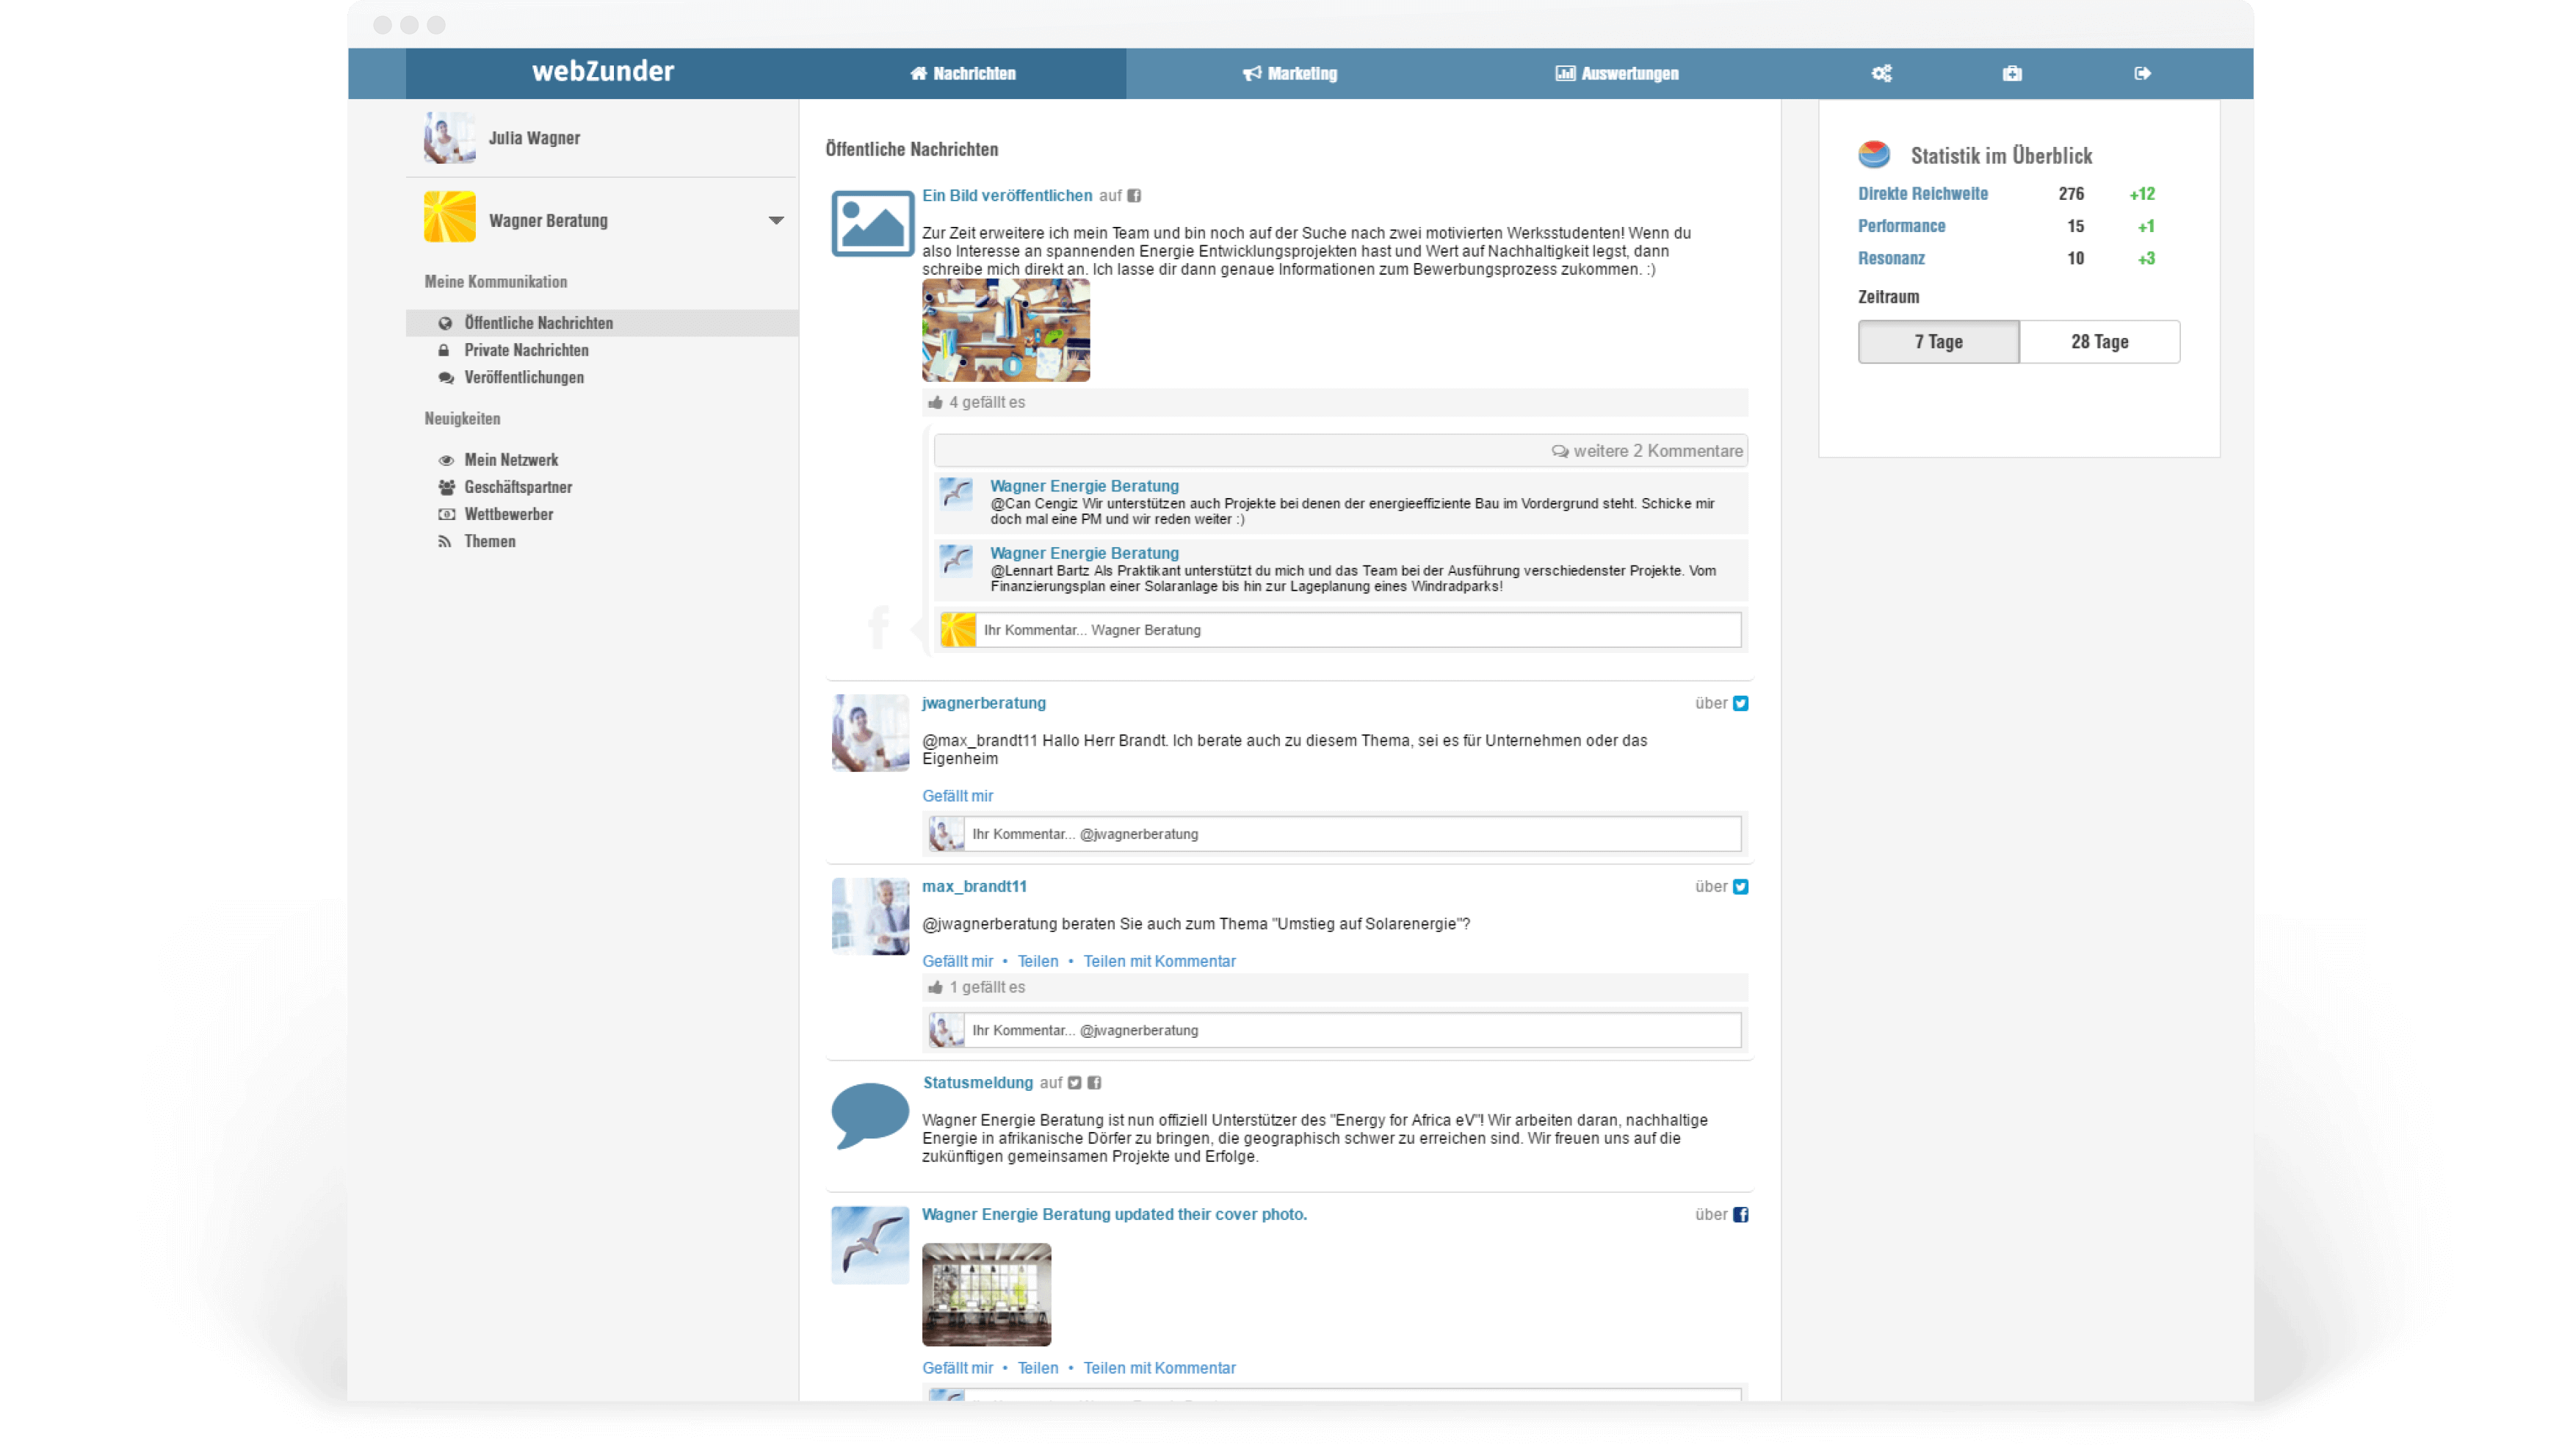Viewport: 2576px width, 1450px height.
Task: Click Julia Wagner's profile avatar
Action: 449,137
